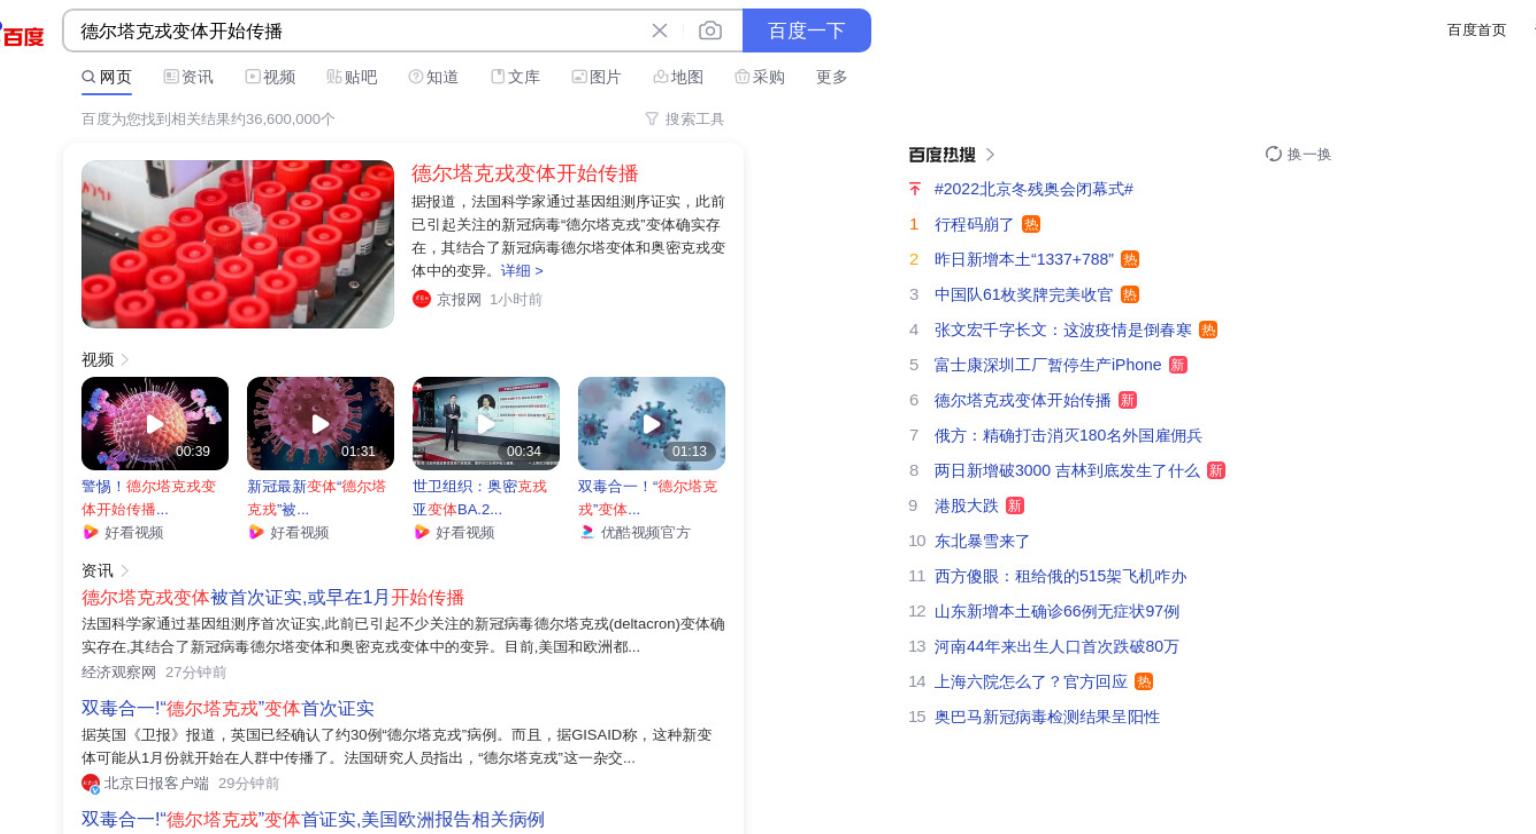Click 好看视频 icon under first video
This screenshot has width=1536, height=834.
point(90,532)
